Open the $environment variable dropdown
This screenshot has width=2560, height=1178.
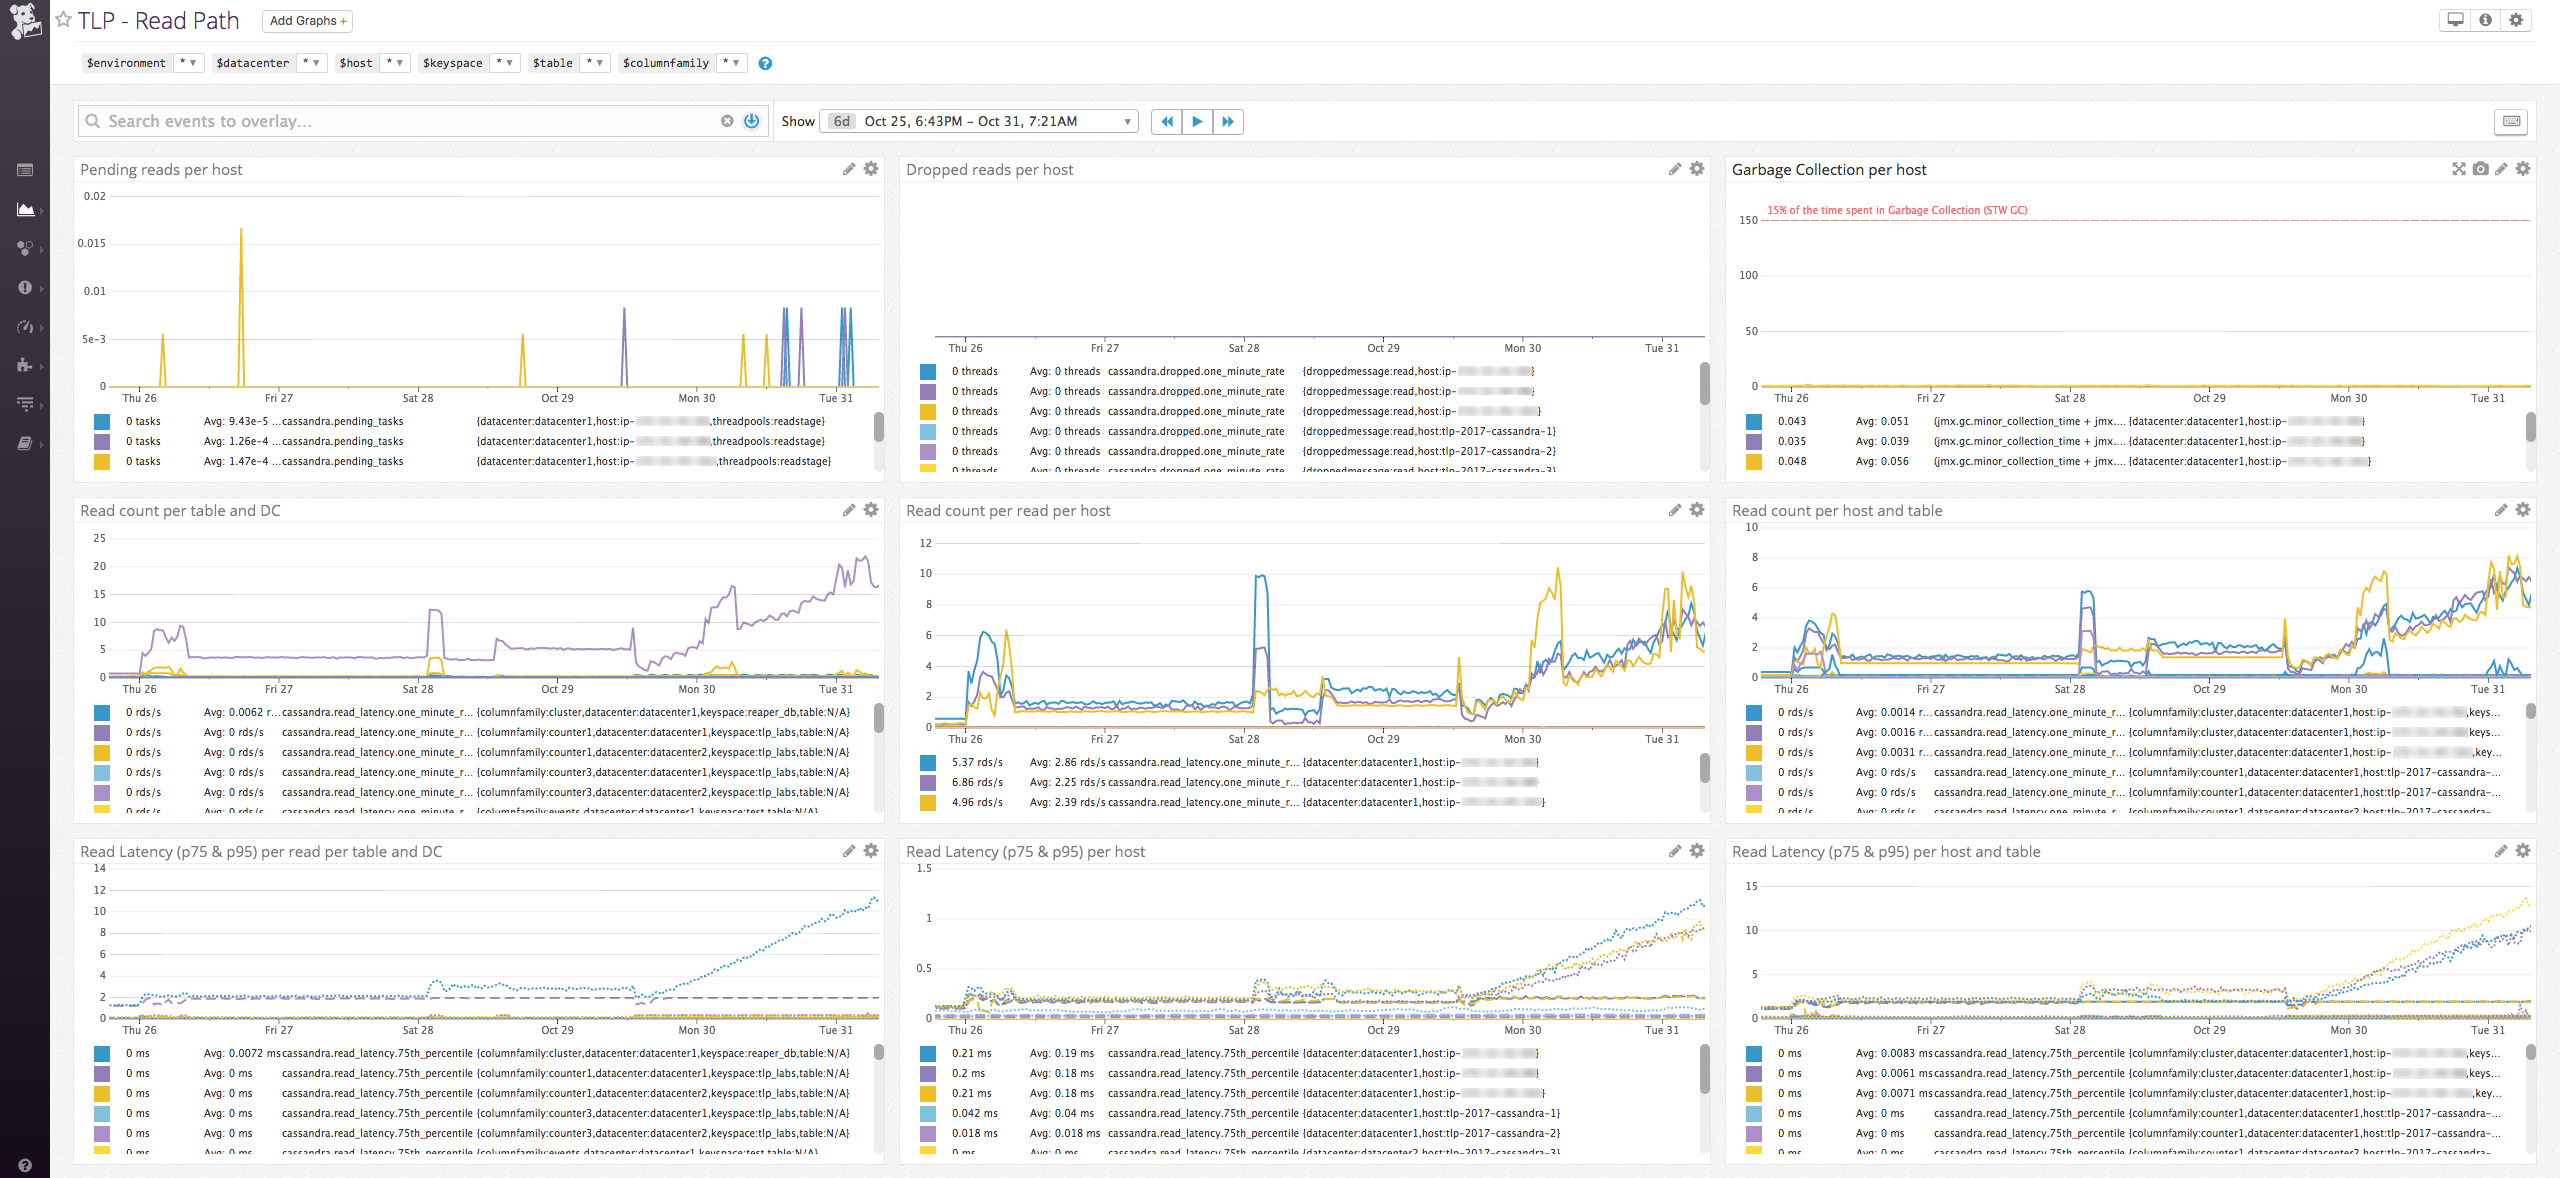tap(189, 62)
